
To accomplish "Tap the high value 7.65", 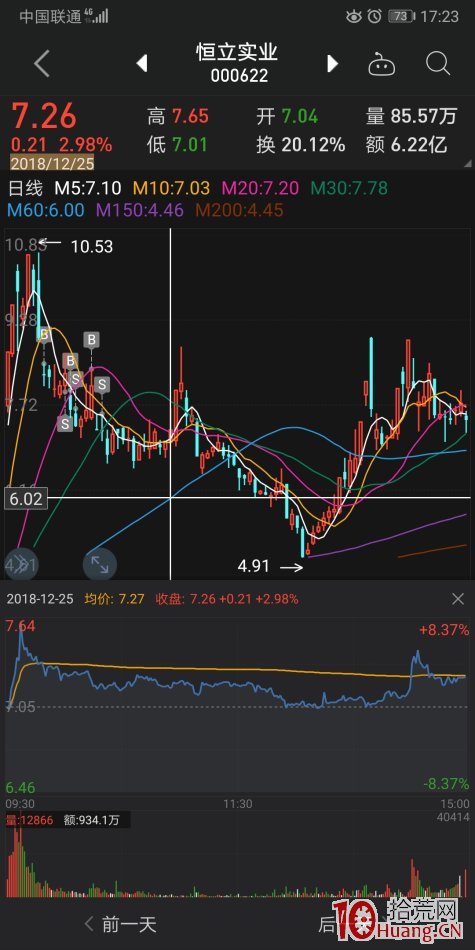I will click(190, 116).
